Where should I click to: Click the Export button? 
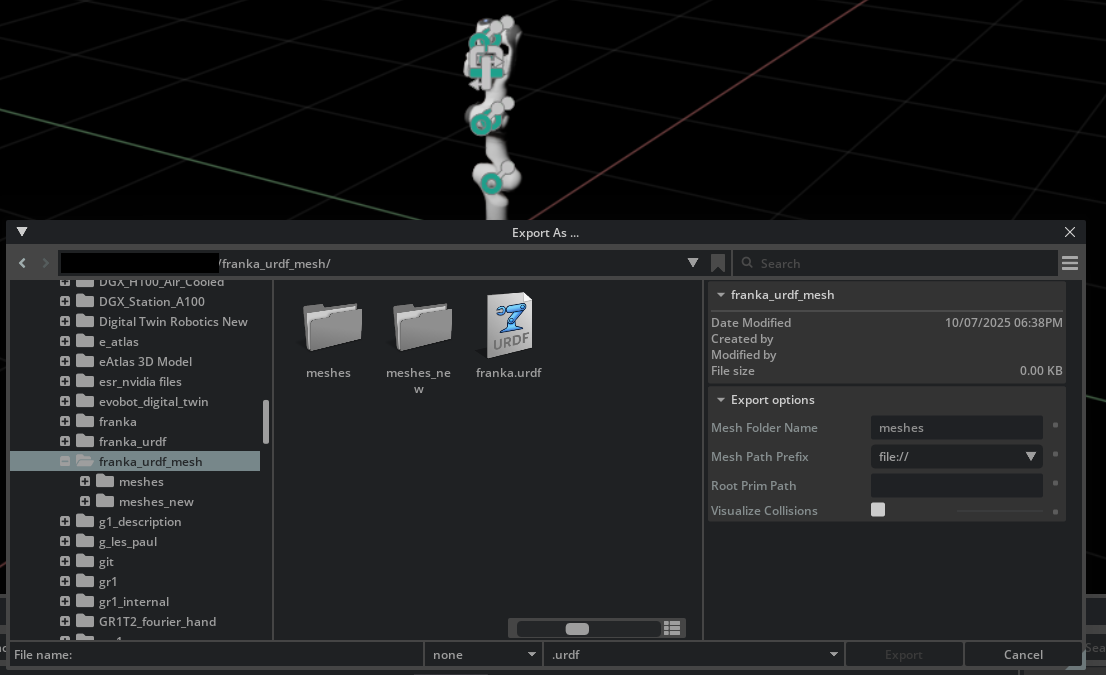point(904,654)
